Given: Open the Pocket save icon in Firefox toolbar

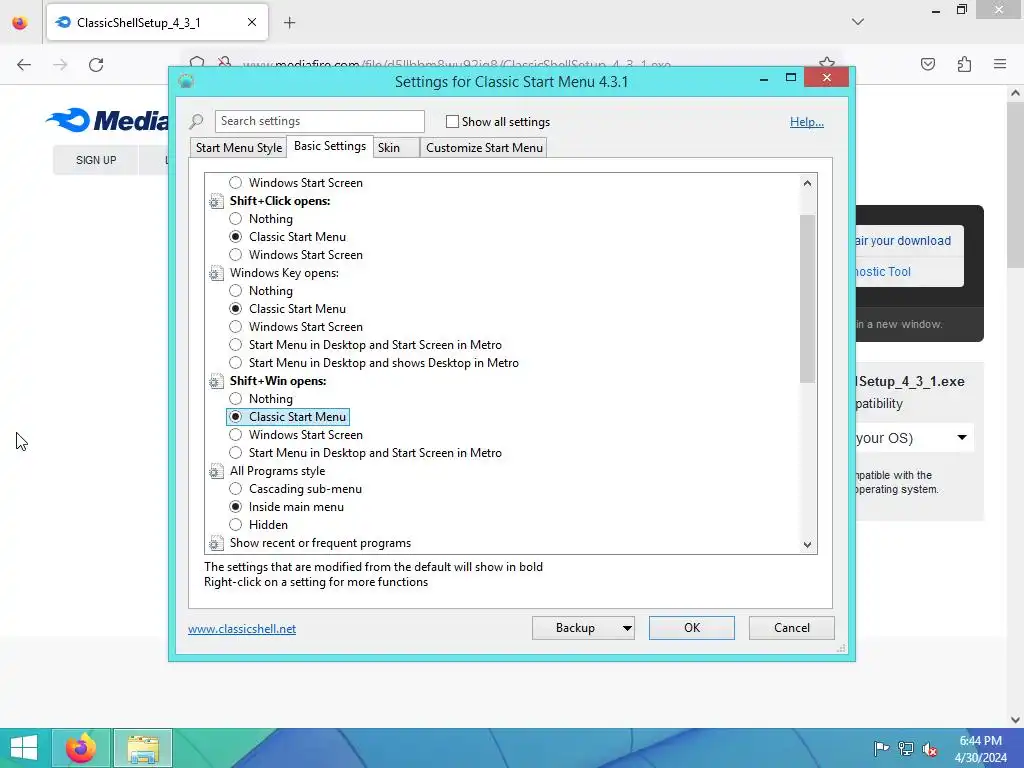Looking at the screenshot, I should (928, 64).
